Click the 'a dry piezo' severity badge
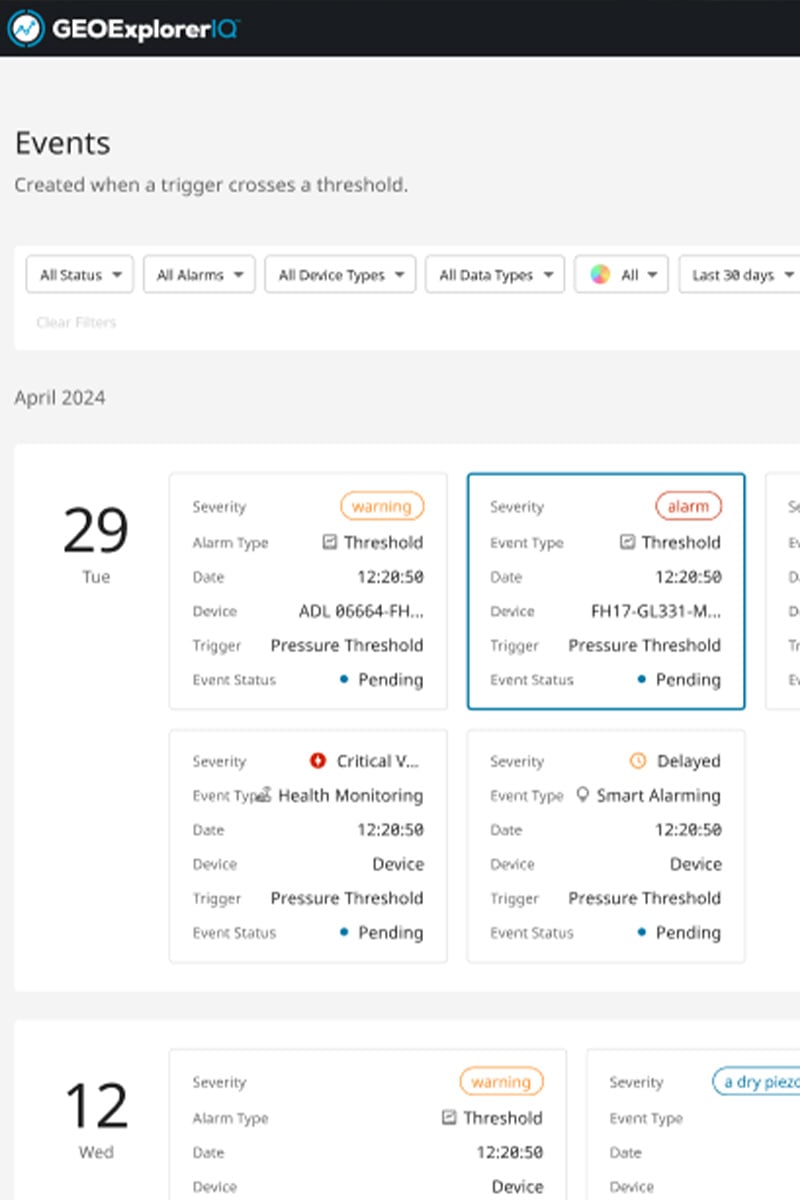The width and height of the screenshot is (800, 1200). tap(756, 1082)
